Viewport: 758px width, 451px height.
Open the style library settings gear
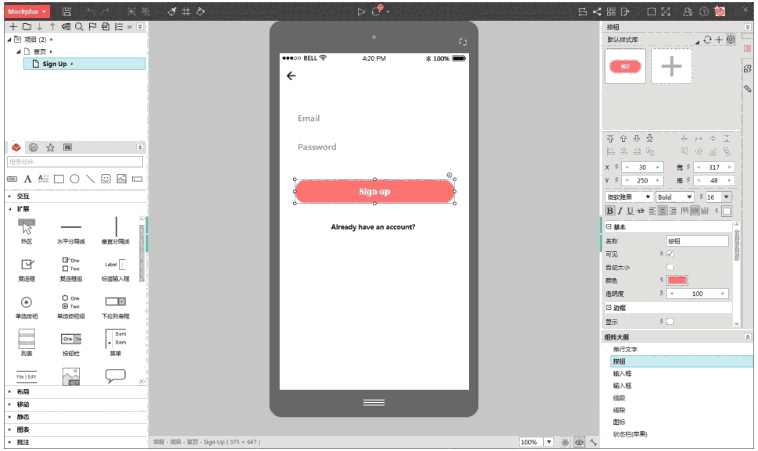pos(730,40)
